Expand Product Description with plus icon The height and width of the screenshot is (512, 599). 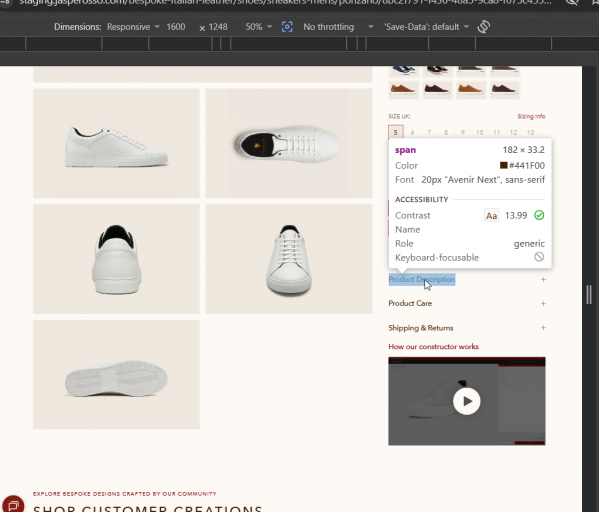click(x=543, y=279)
